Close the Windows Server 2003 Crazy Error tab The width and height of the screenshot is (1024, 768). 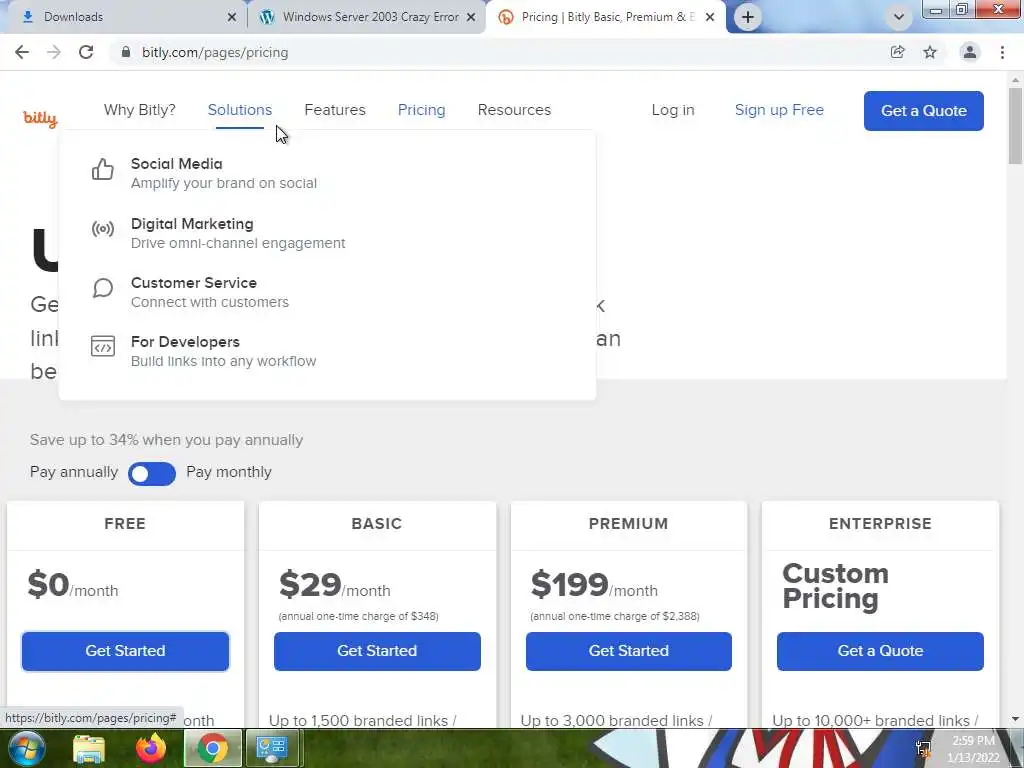tap(471, 17)
